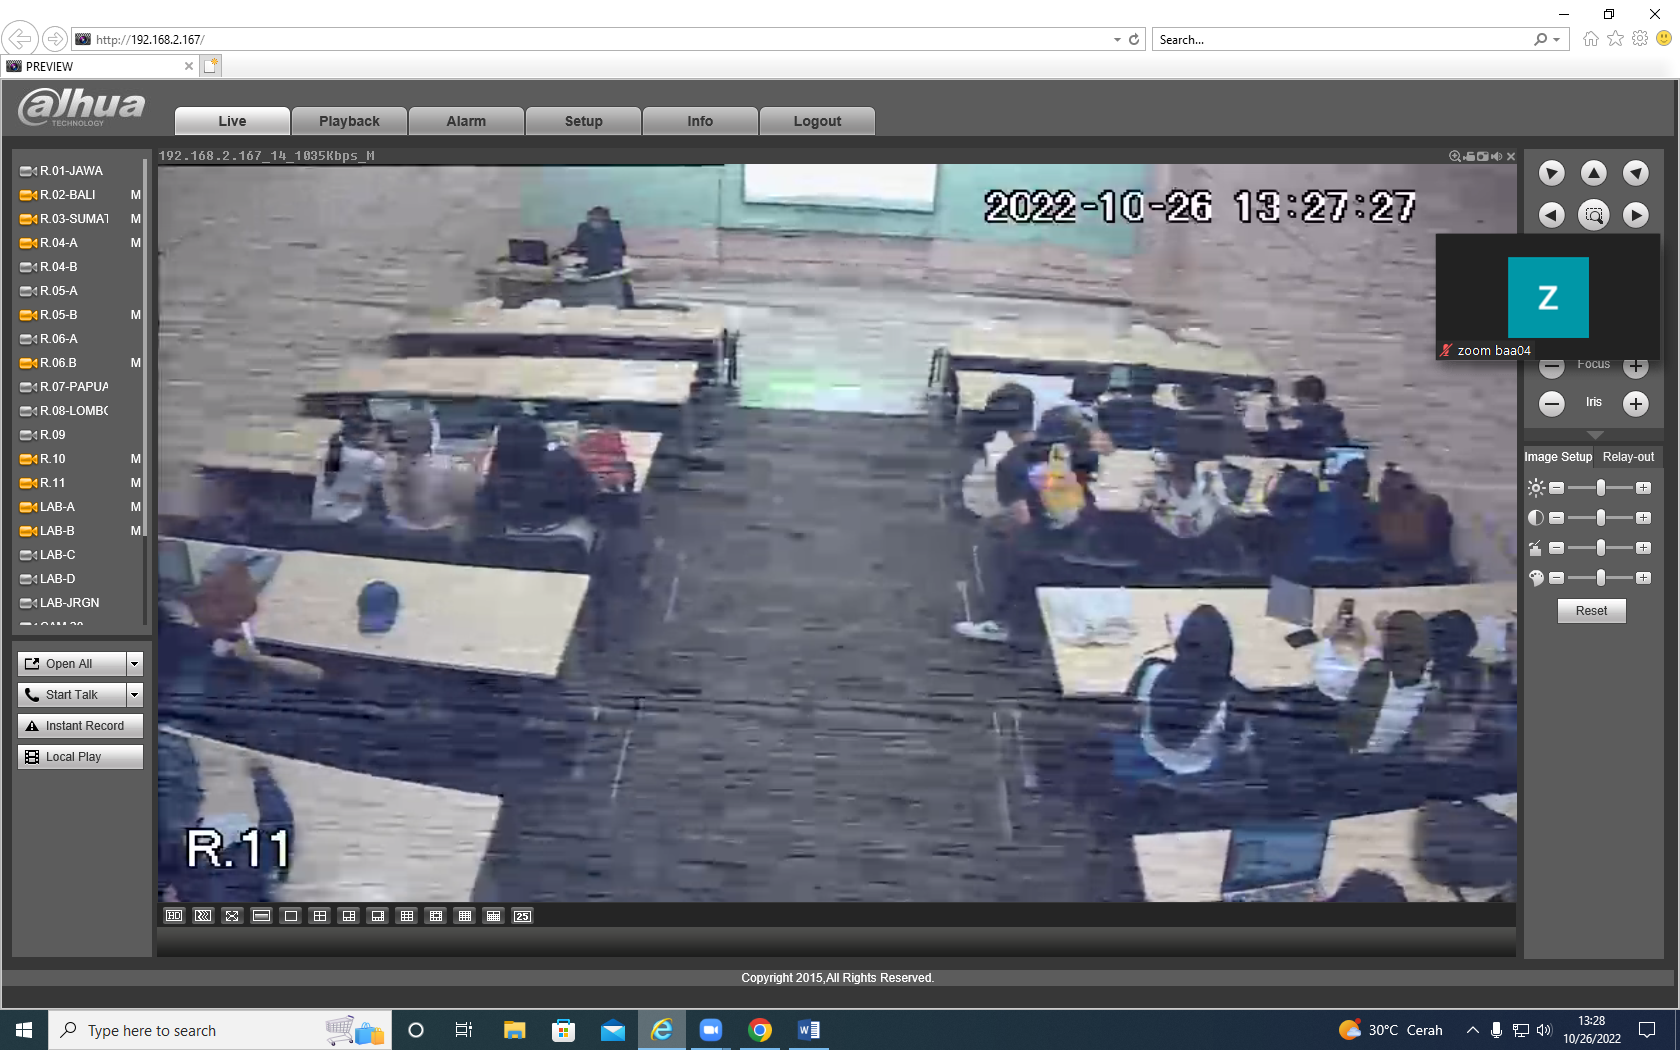Select thirteen-window split layout

pos(435,916)
